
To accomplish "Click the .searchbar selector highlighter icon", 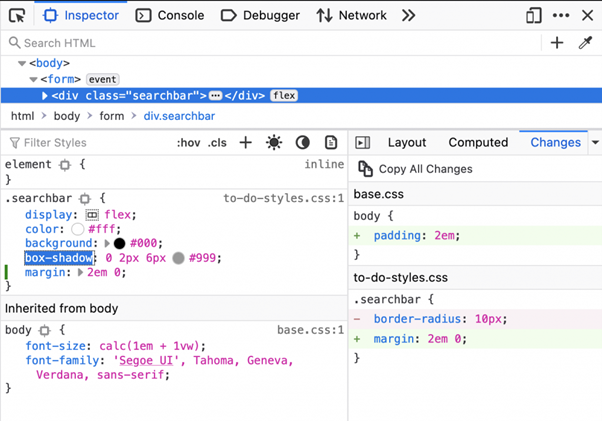I will coord(85,199).
